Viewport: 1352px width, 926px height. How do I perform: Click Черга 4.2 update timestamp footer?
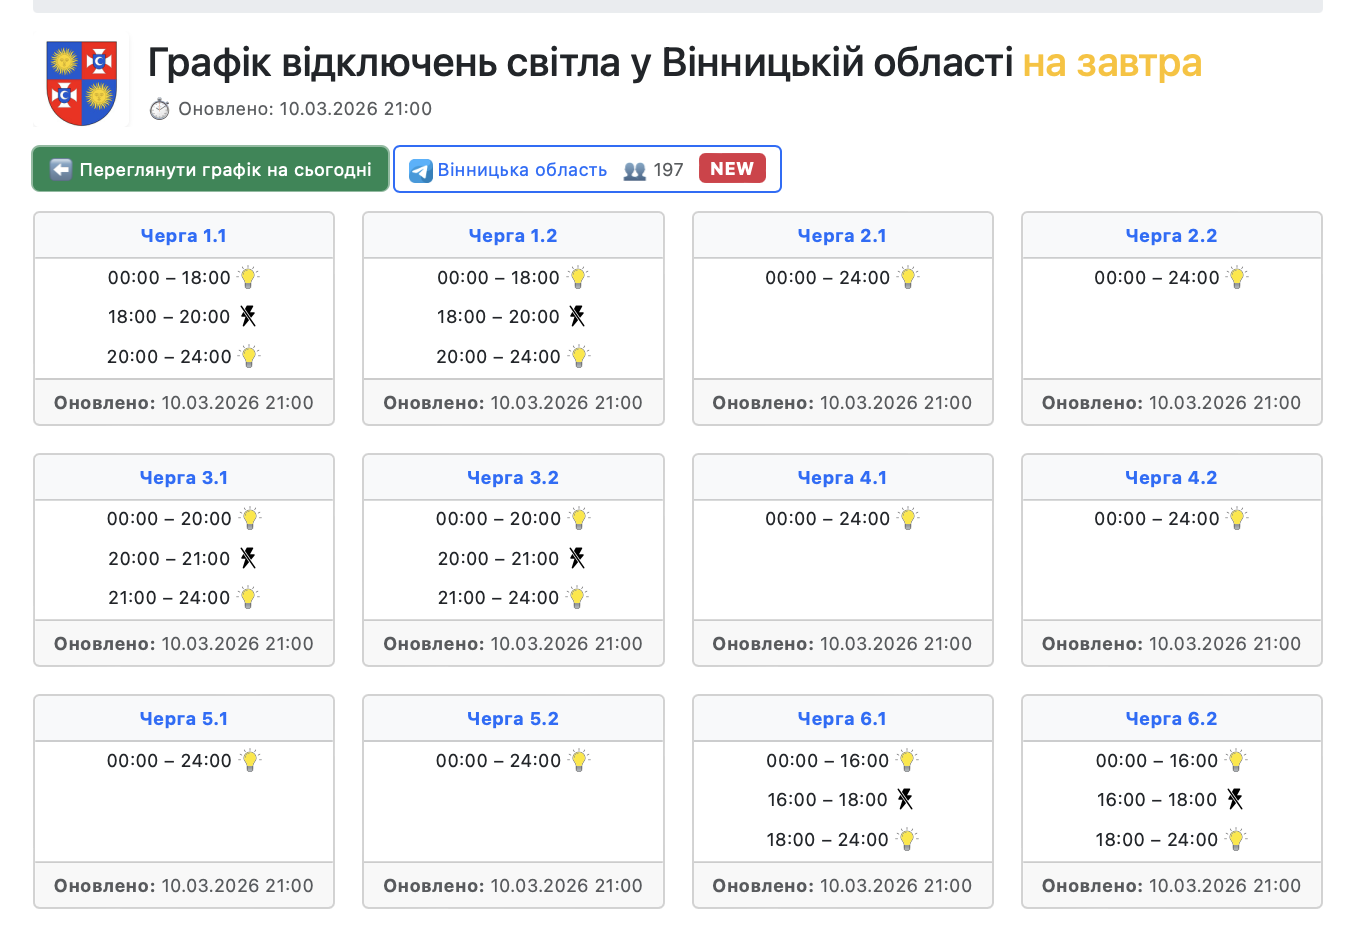(x=1171, y=644)
